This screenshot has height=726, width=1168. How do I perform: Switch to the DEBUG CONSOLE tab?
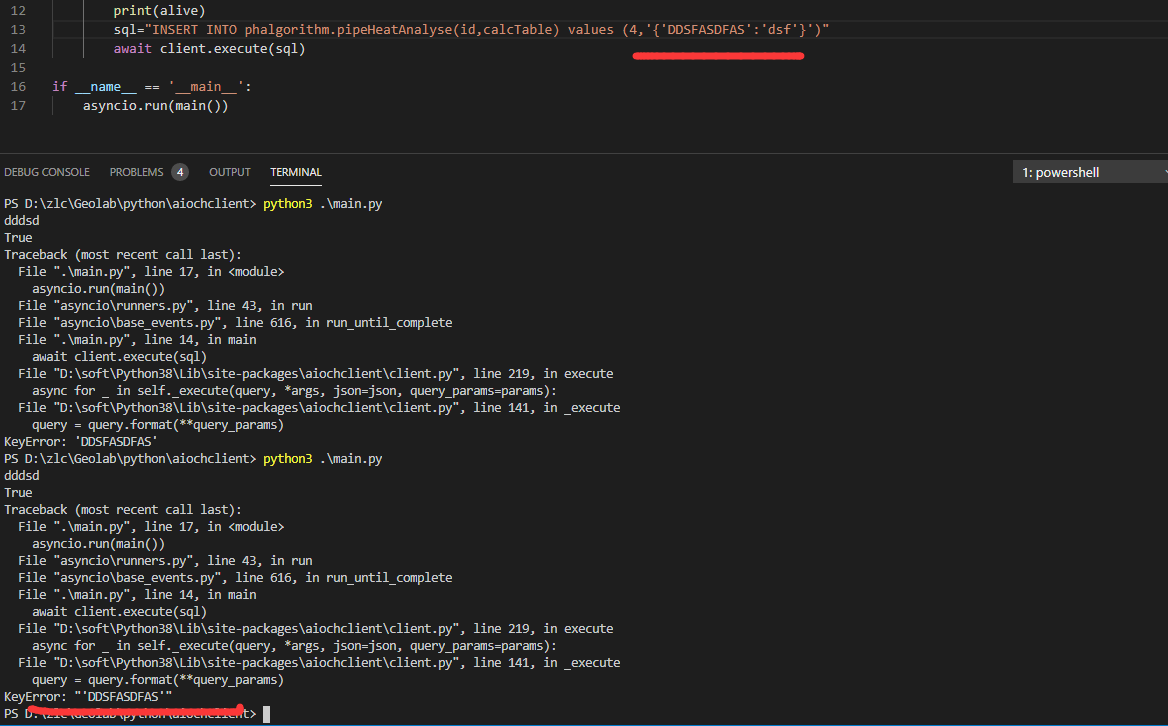pos(47,172)
